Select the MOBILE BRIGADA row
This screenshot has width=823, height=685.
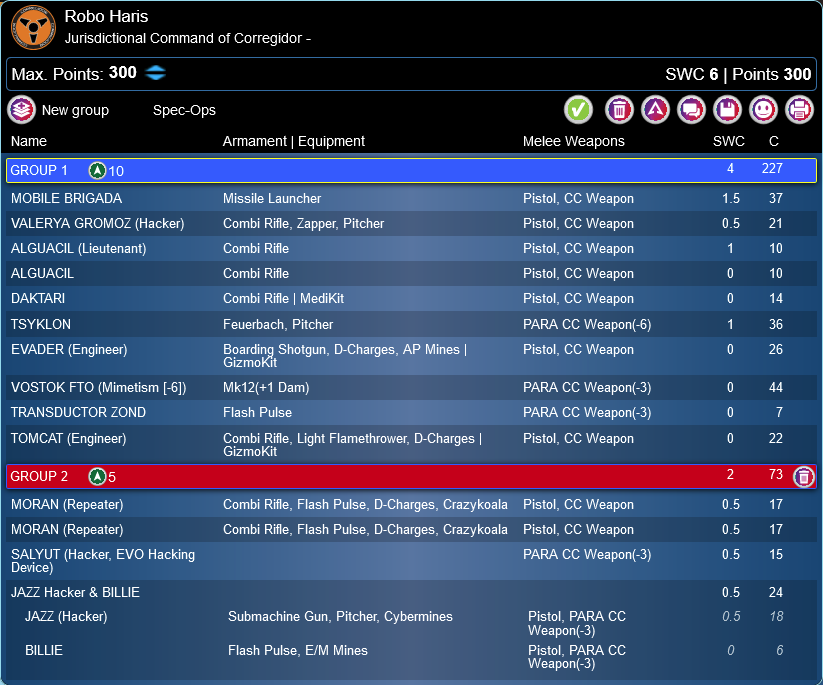(412, 198)
